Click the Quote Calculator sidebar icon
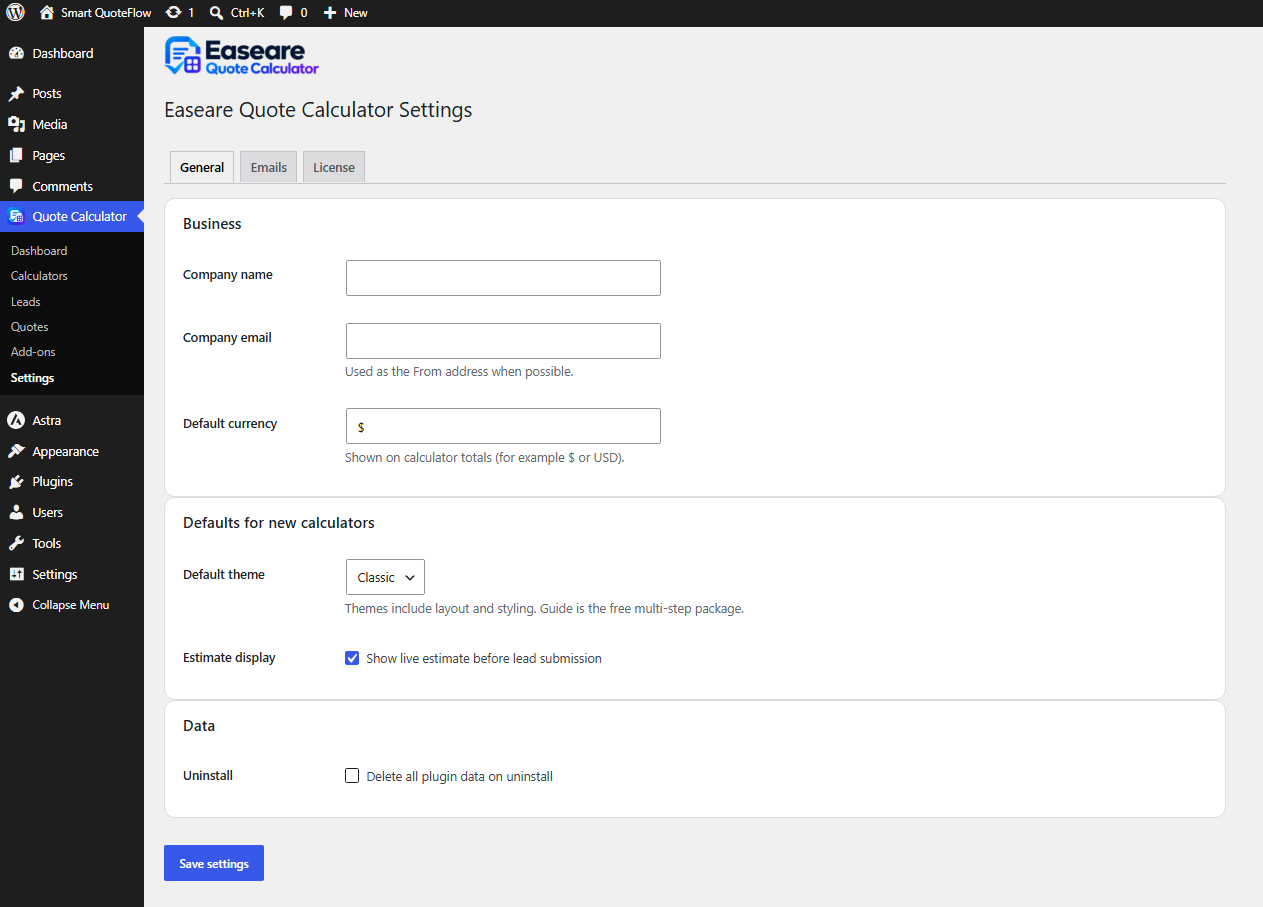1263x907 pixels. click(16, 216)
